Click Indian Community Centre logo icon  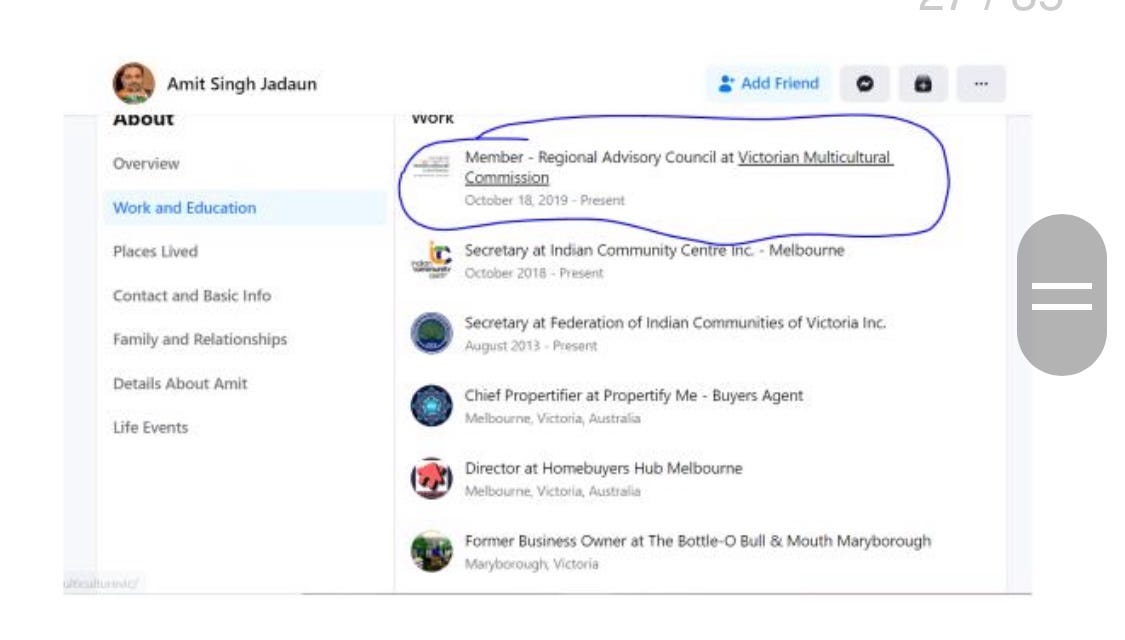431,260
